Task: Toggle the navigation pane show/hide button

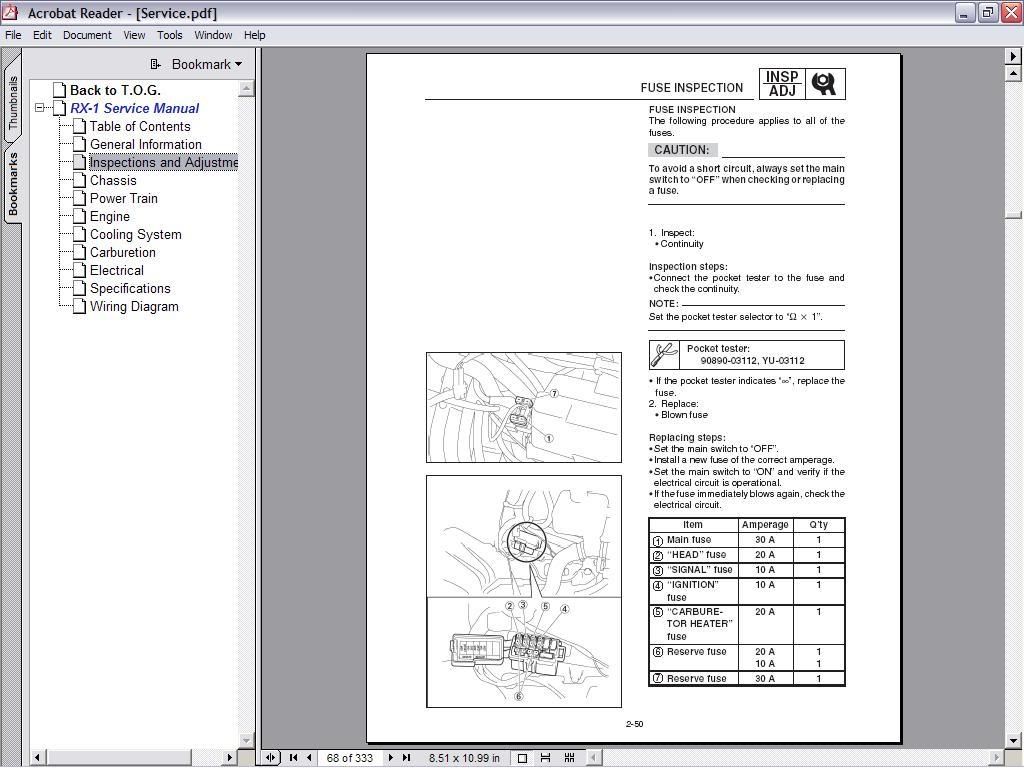Action: (270, 758)
